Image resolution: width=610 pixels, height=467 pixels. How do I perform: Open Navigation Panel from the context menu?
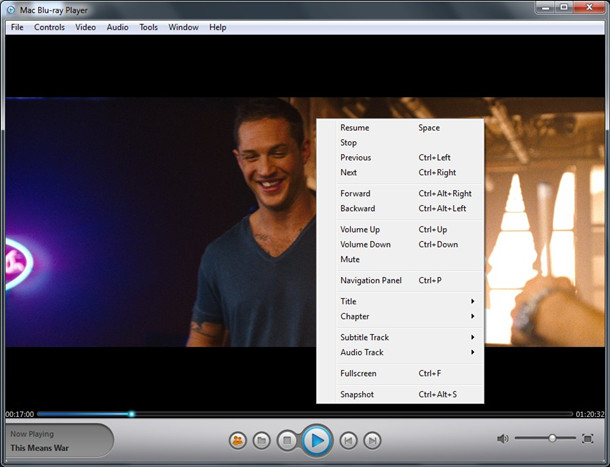(x=400, y=280)
